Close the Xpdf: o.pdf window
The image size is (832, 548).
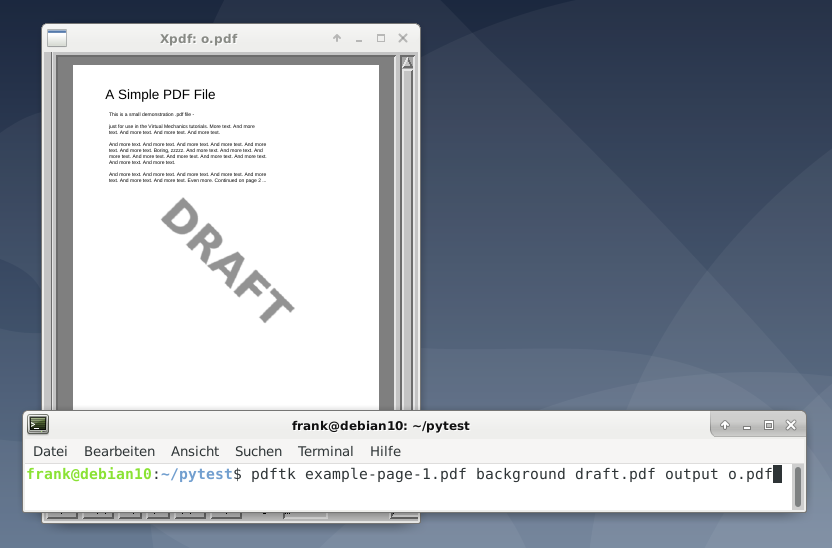click(x=403, y=38)
